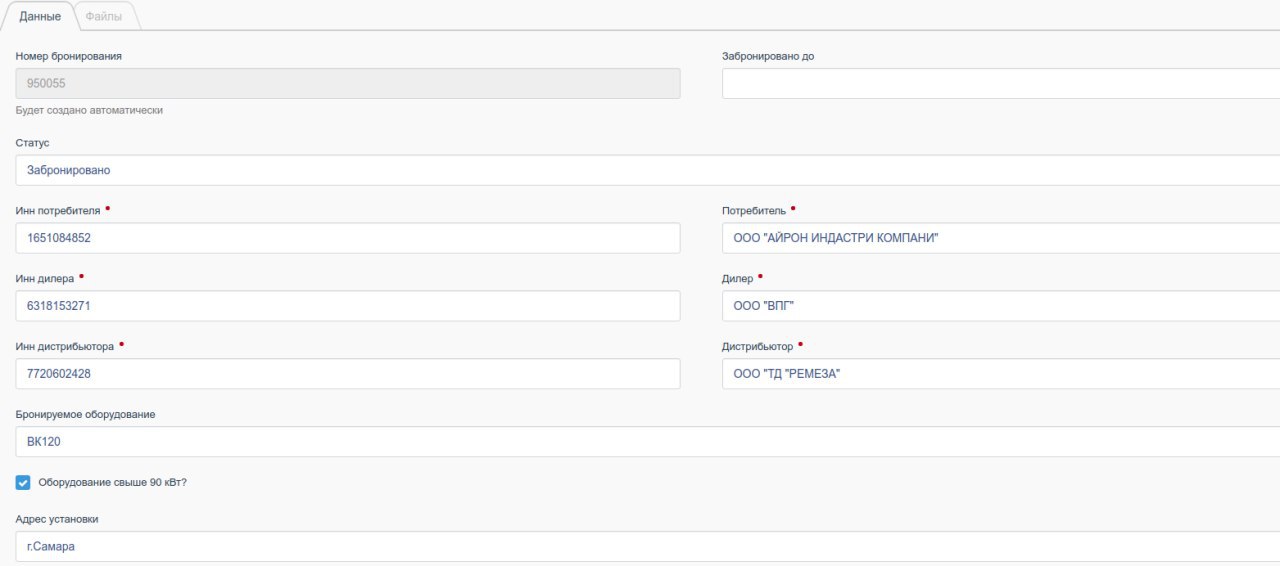Edit the Дистрибьютор field ООО ТД РЕМЕЗА

pyautogui.click(x=1001, y=374)
